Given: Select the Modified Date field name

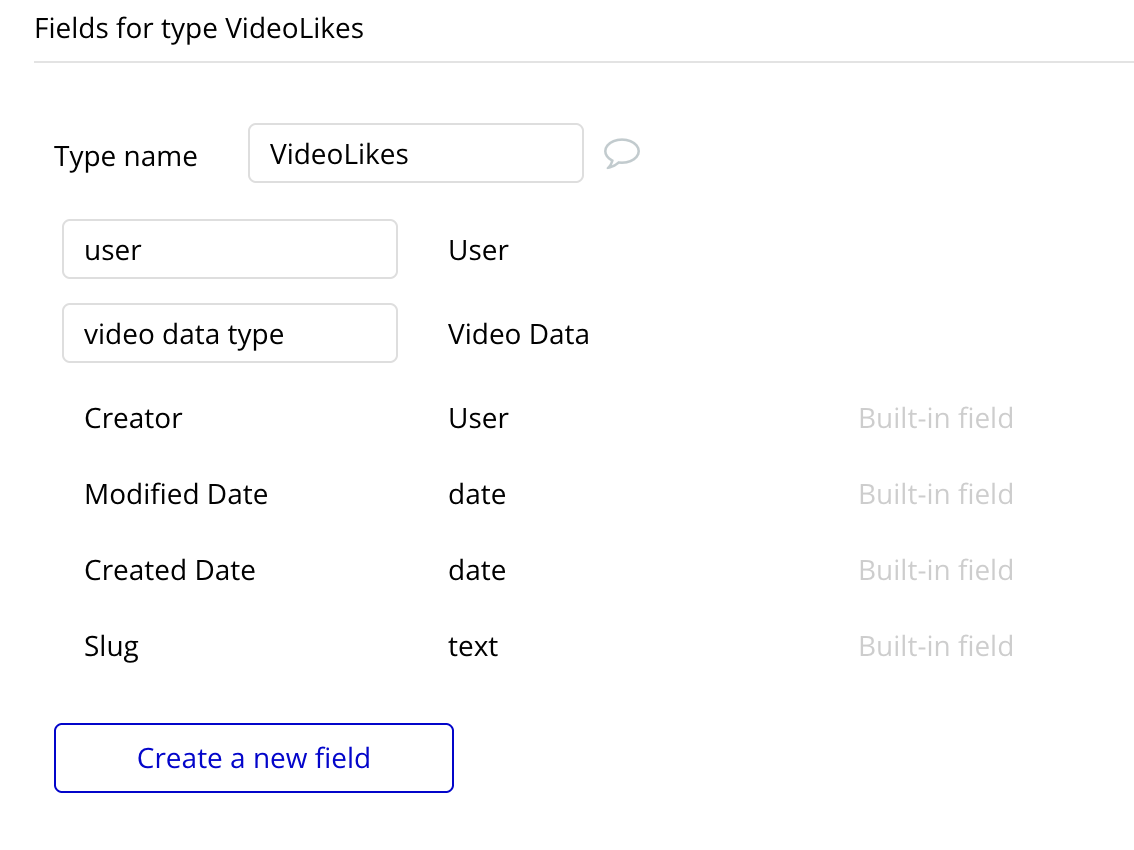Looking at the screenshot, I should tap(176, 494).
